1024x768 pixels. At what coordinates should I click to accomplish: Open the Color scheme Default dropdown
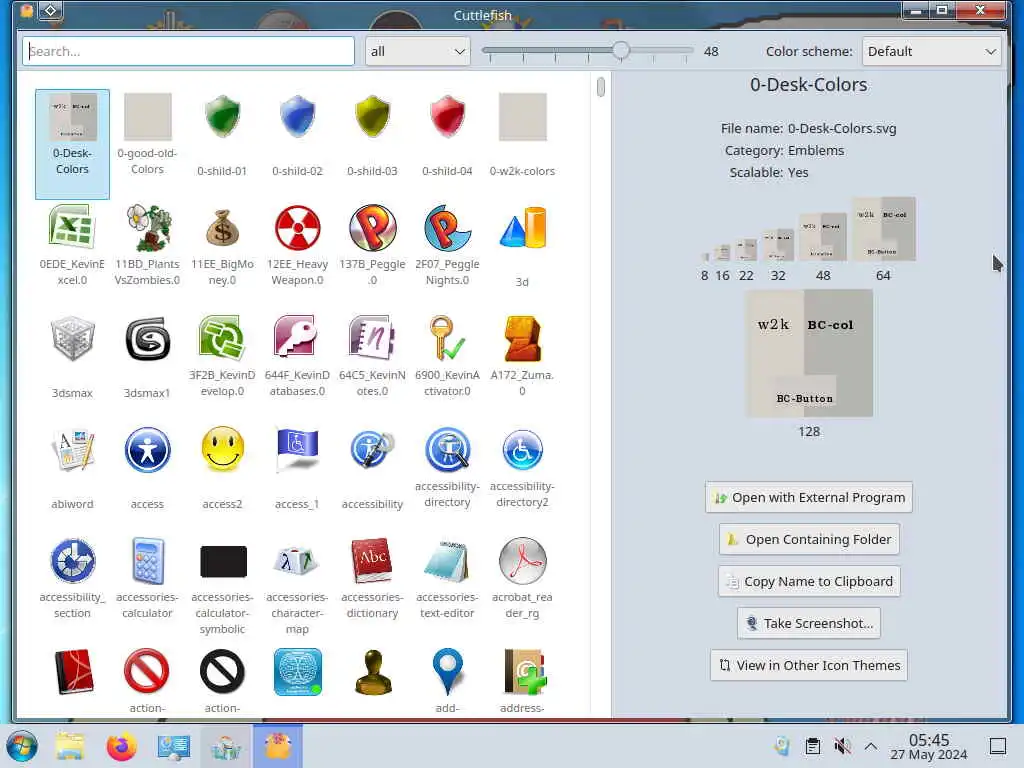coord(931,51)
